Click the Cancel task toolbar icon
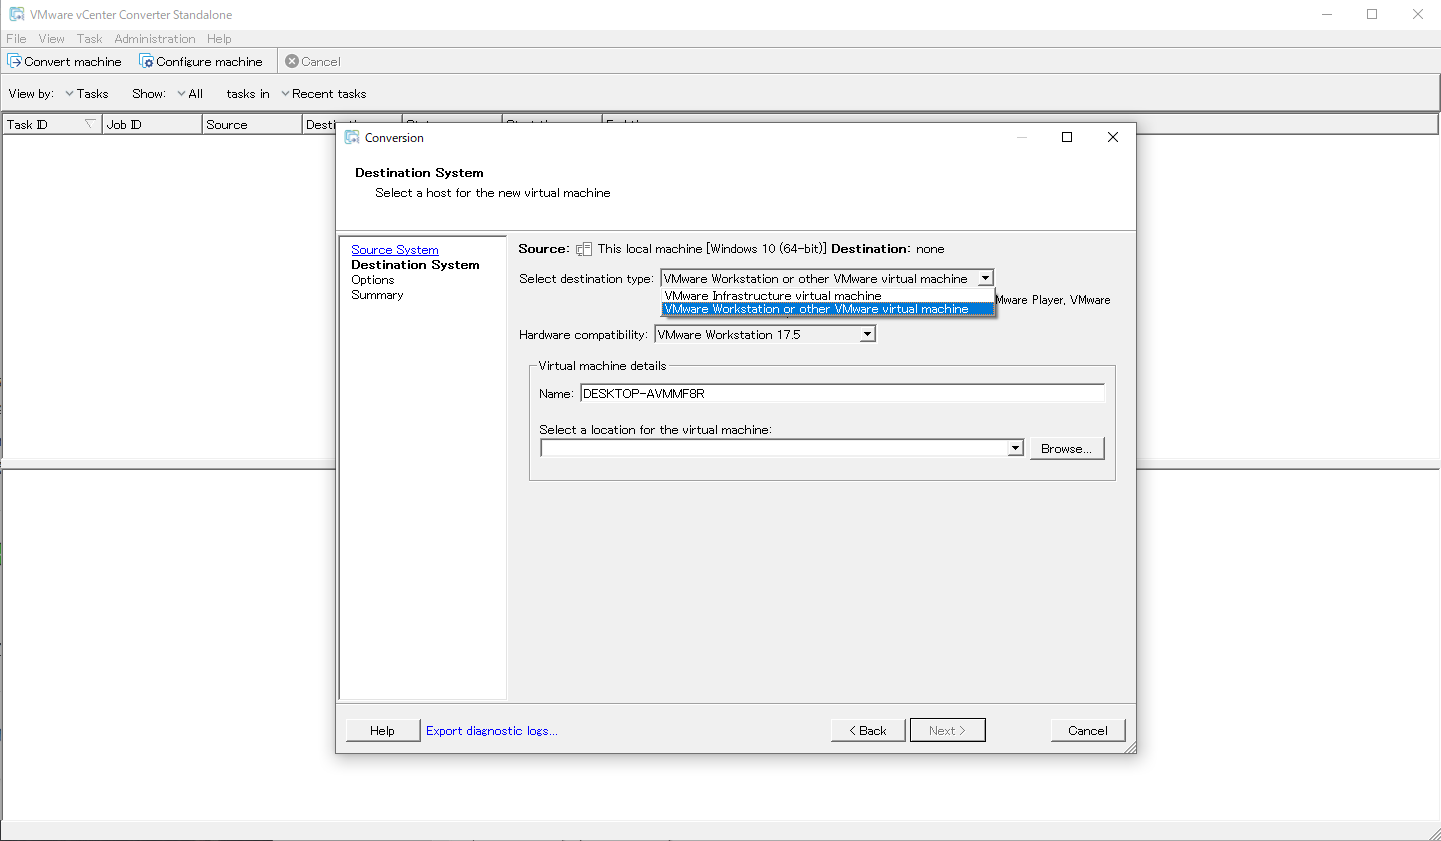The width and height of the screenshot is (1441, 841). (292, 61)
